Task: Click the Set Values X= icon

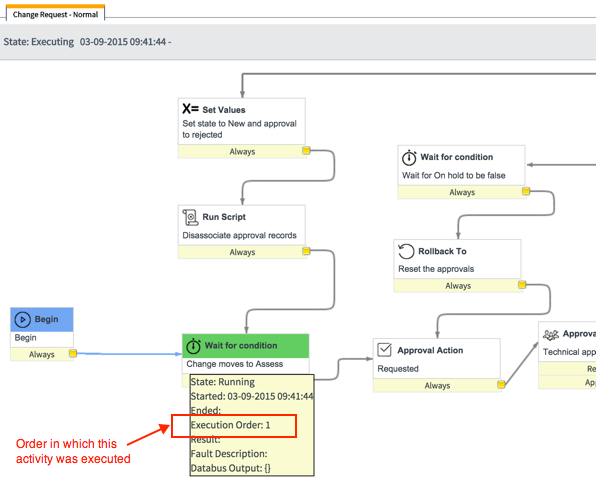Action: pyautogui.click(x=190, y=109)
